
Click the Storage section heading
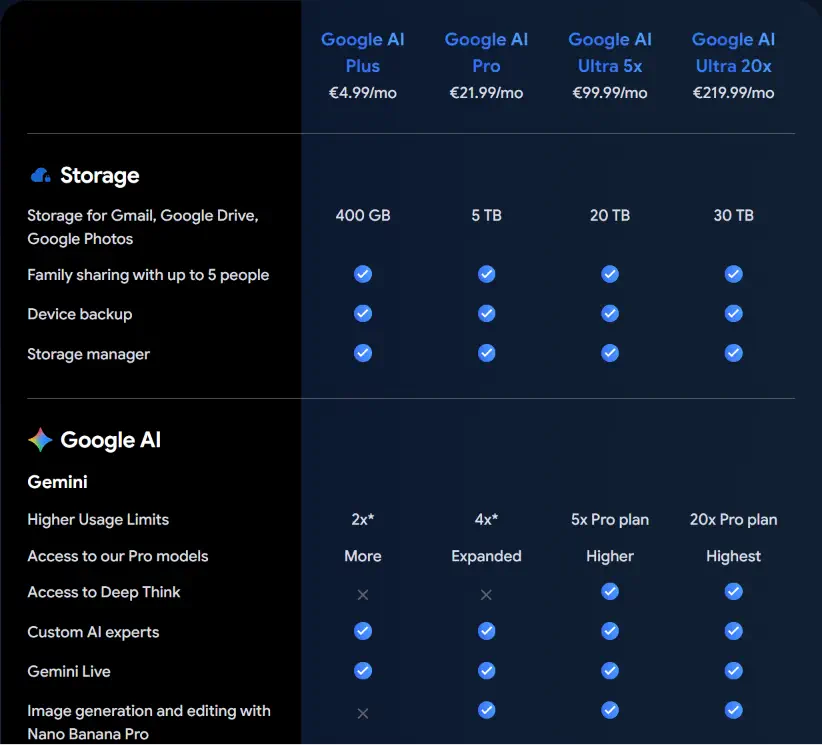coord(100,176)
